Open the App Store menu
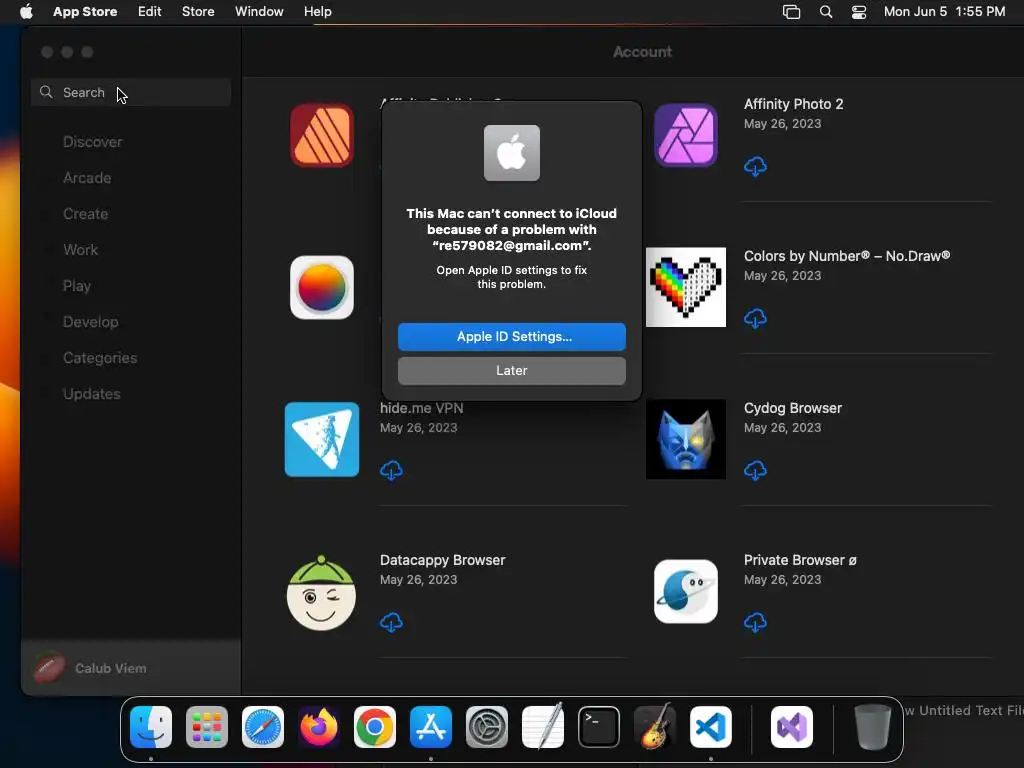This screenshot has height=768, width=1024. (x=85, y=12)
